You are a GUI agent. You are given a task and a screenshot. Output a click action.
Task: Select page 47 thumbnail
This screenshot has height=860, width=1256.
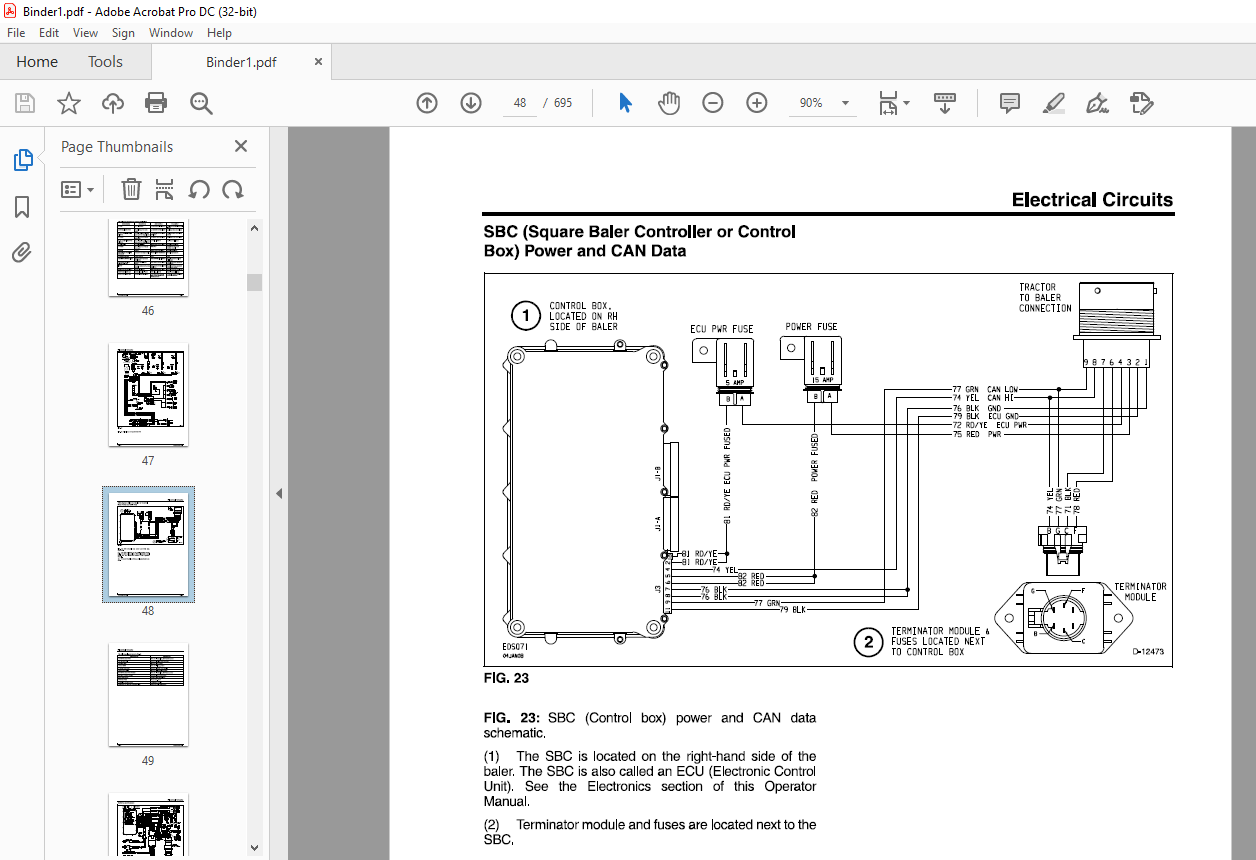[x=148, y=395]
